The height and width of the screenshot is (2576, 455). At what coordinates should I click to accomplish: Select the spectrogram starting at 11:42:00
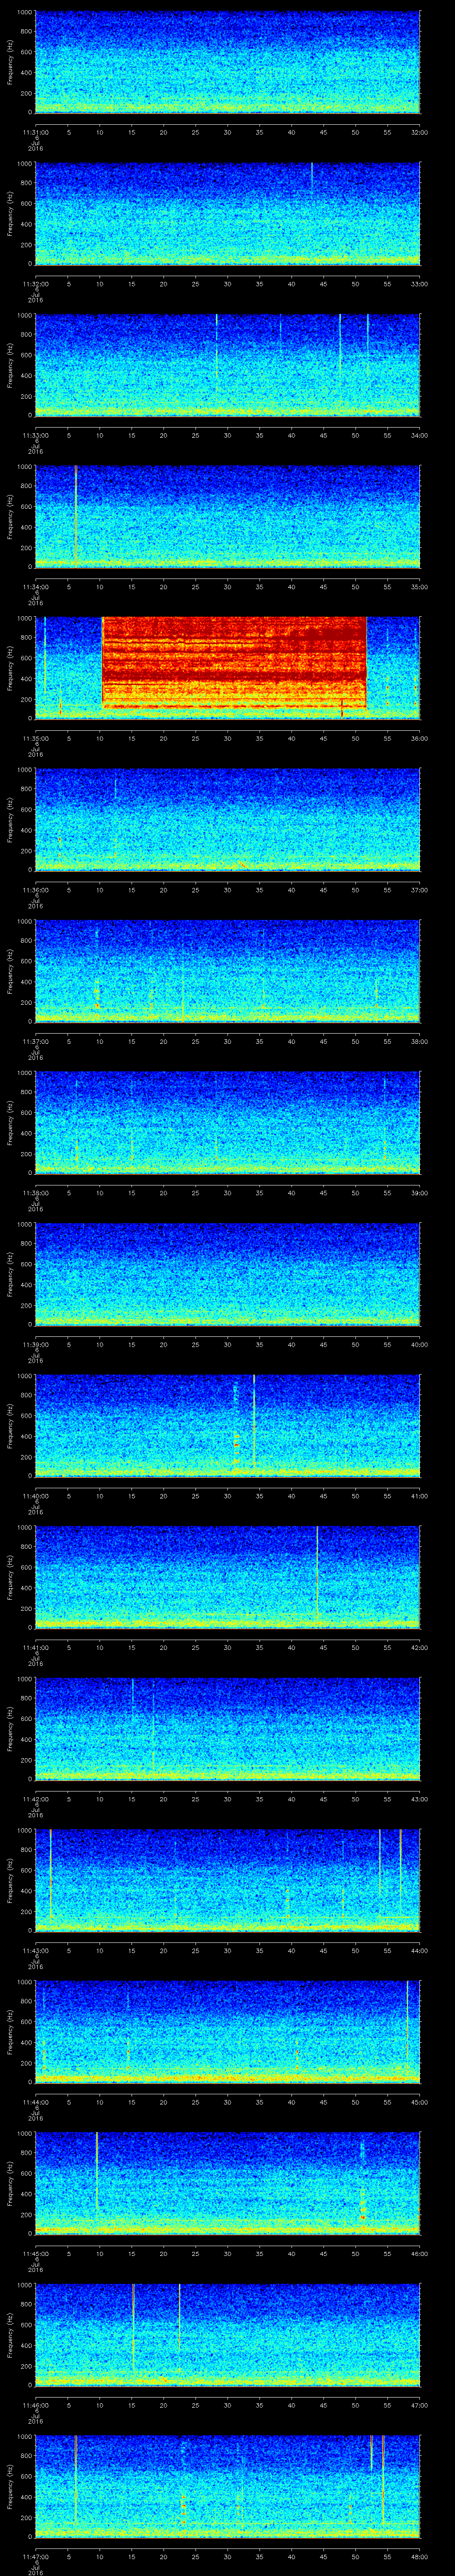227,1728
